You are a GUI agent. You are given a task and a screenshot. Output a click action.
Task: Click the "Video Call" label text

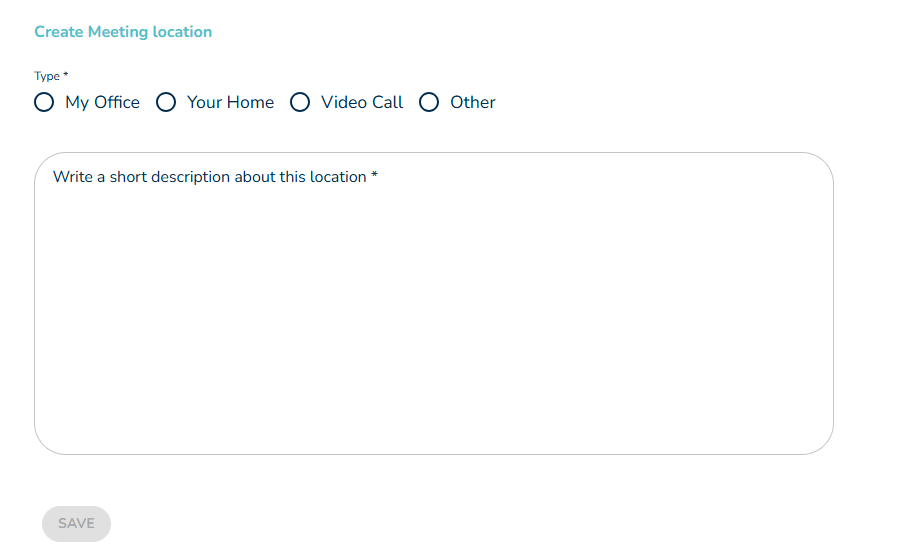point(362,102)
